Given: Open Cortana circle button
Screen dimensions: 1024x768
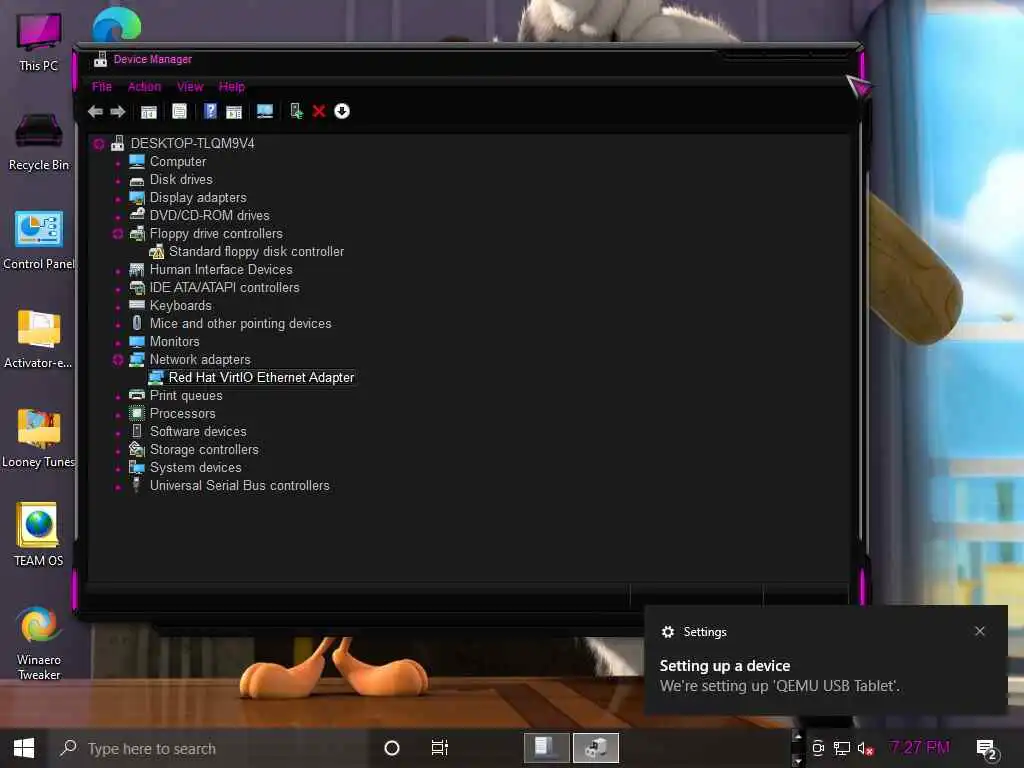Looking at the screenshot, I should click(x=392, y=748).
